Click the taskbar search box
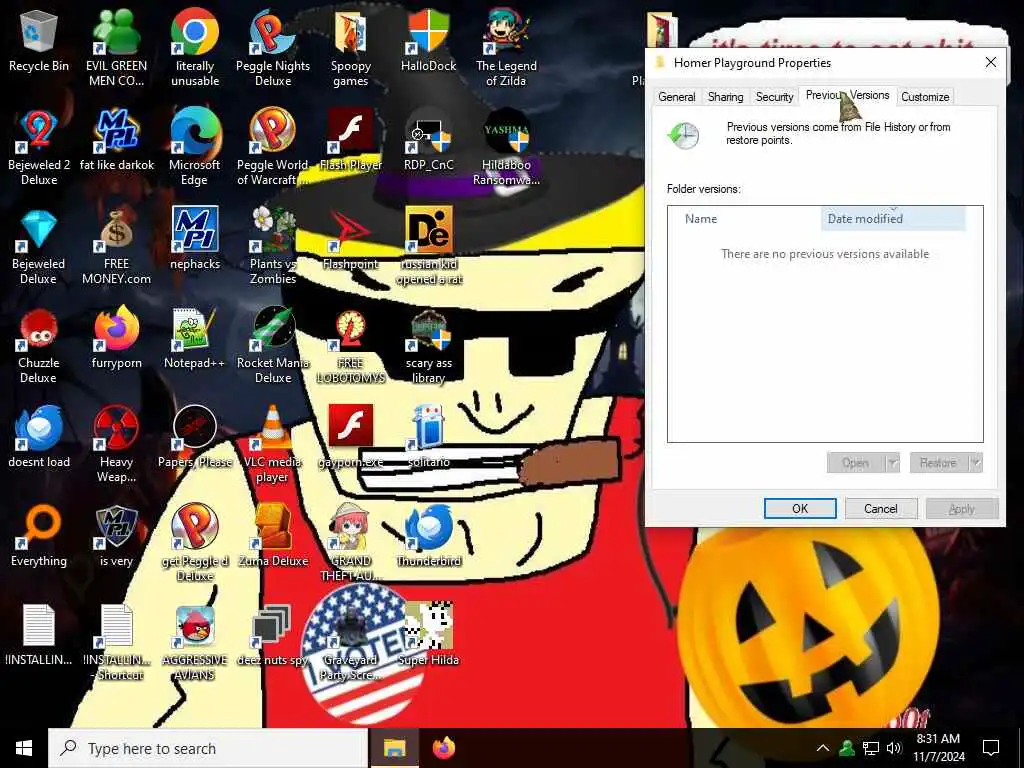1024x768 pixels. 208,748
